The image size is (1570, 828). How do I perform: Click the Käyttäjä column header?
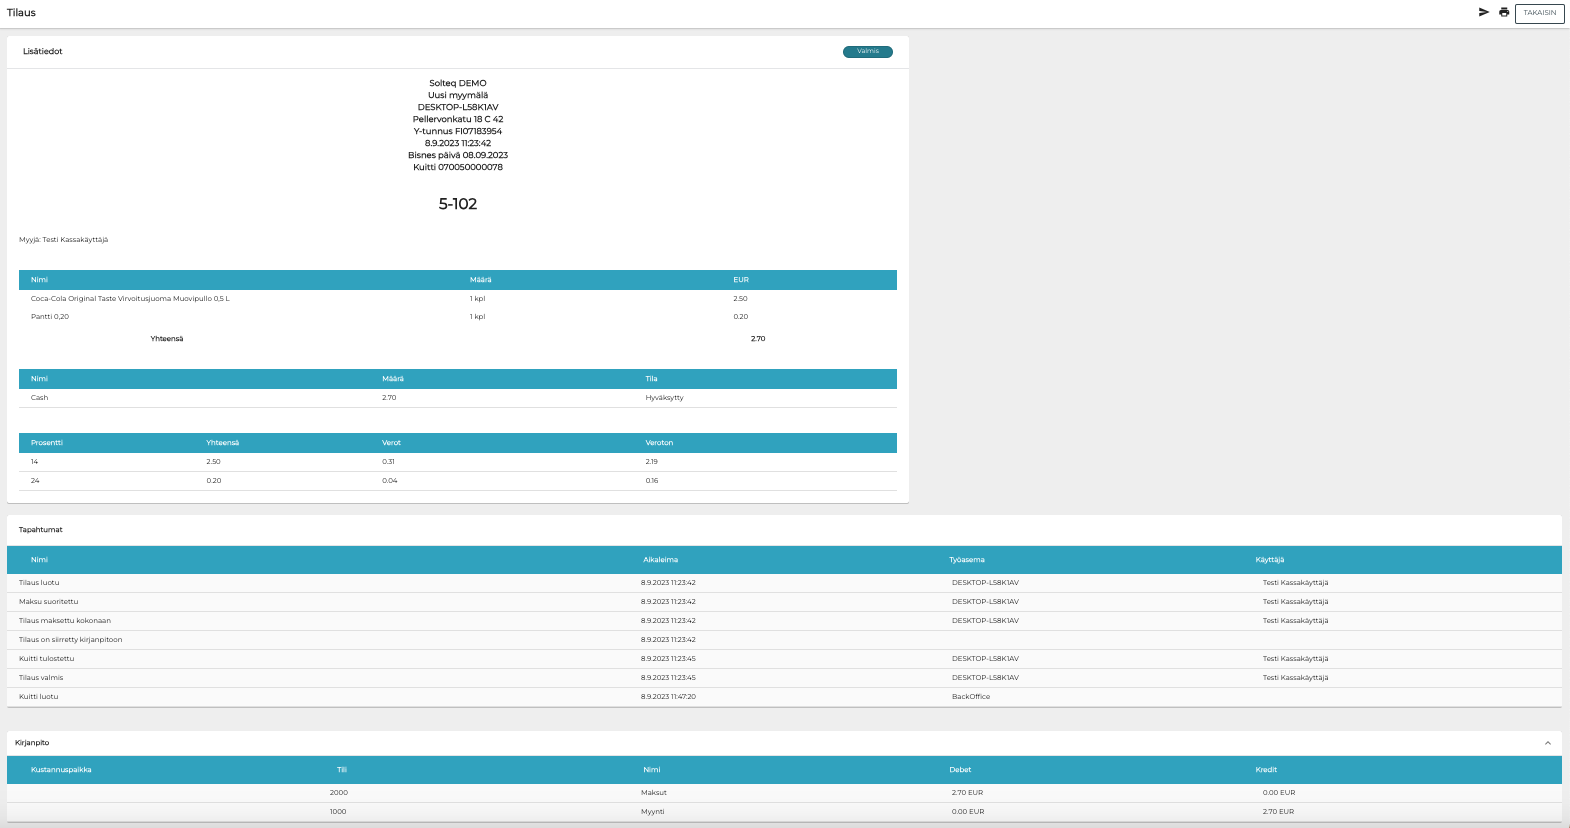1269,560
